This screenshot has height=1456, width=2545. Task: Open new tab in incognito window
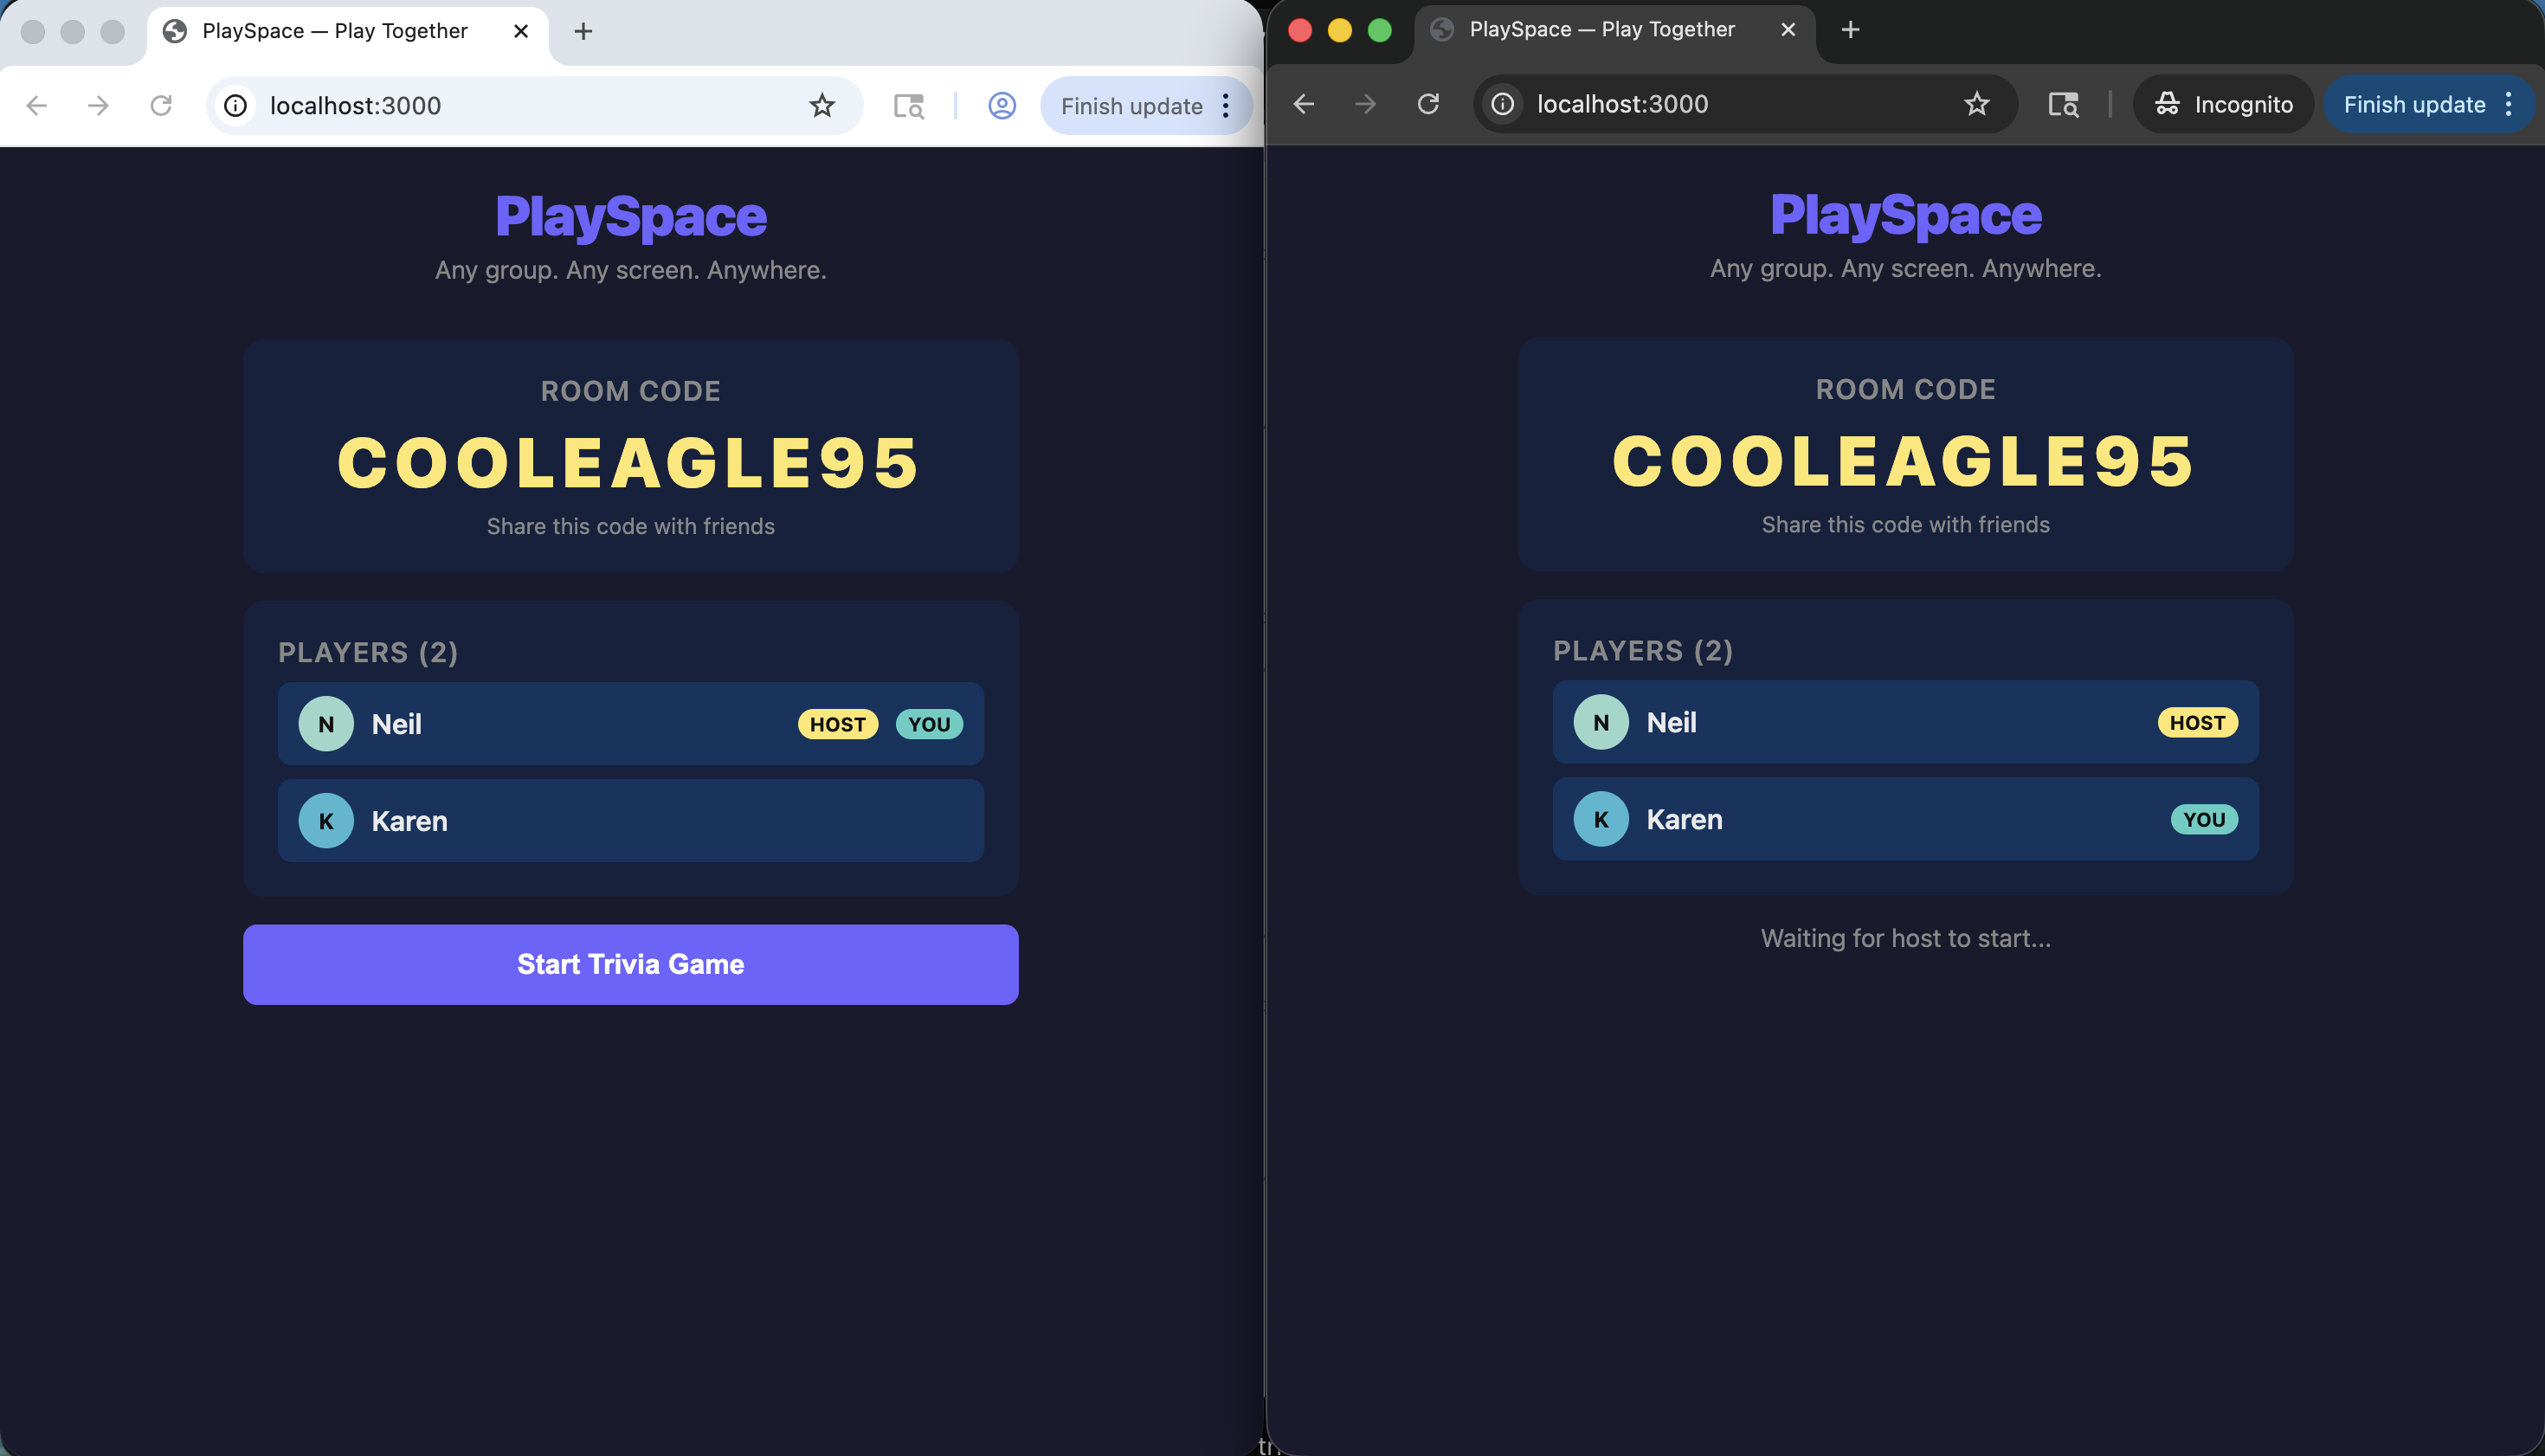pos(1850,29)
